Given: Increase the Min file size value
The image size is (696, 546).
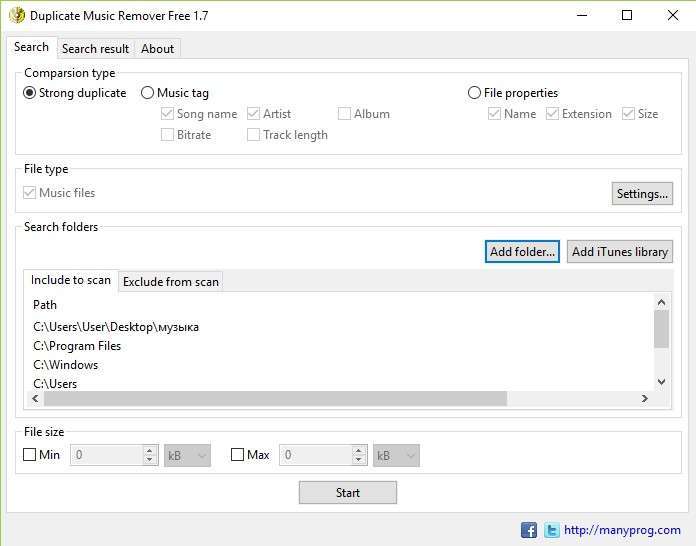Looking at the screenshot, I should pyautogui.click(x=150, y=450).
